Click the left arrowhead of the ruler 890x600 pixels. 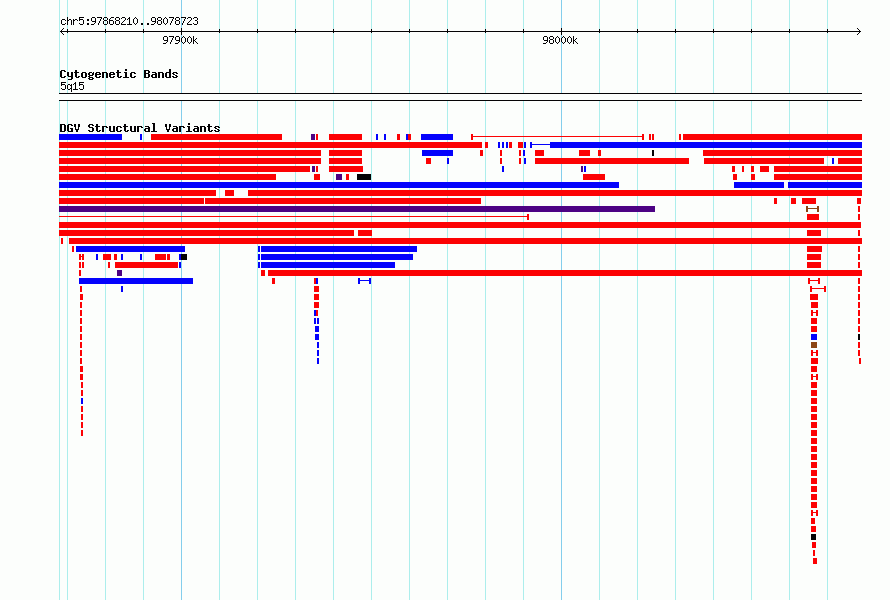click(62, 32)
